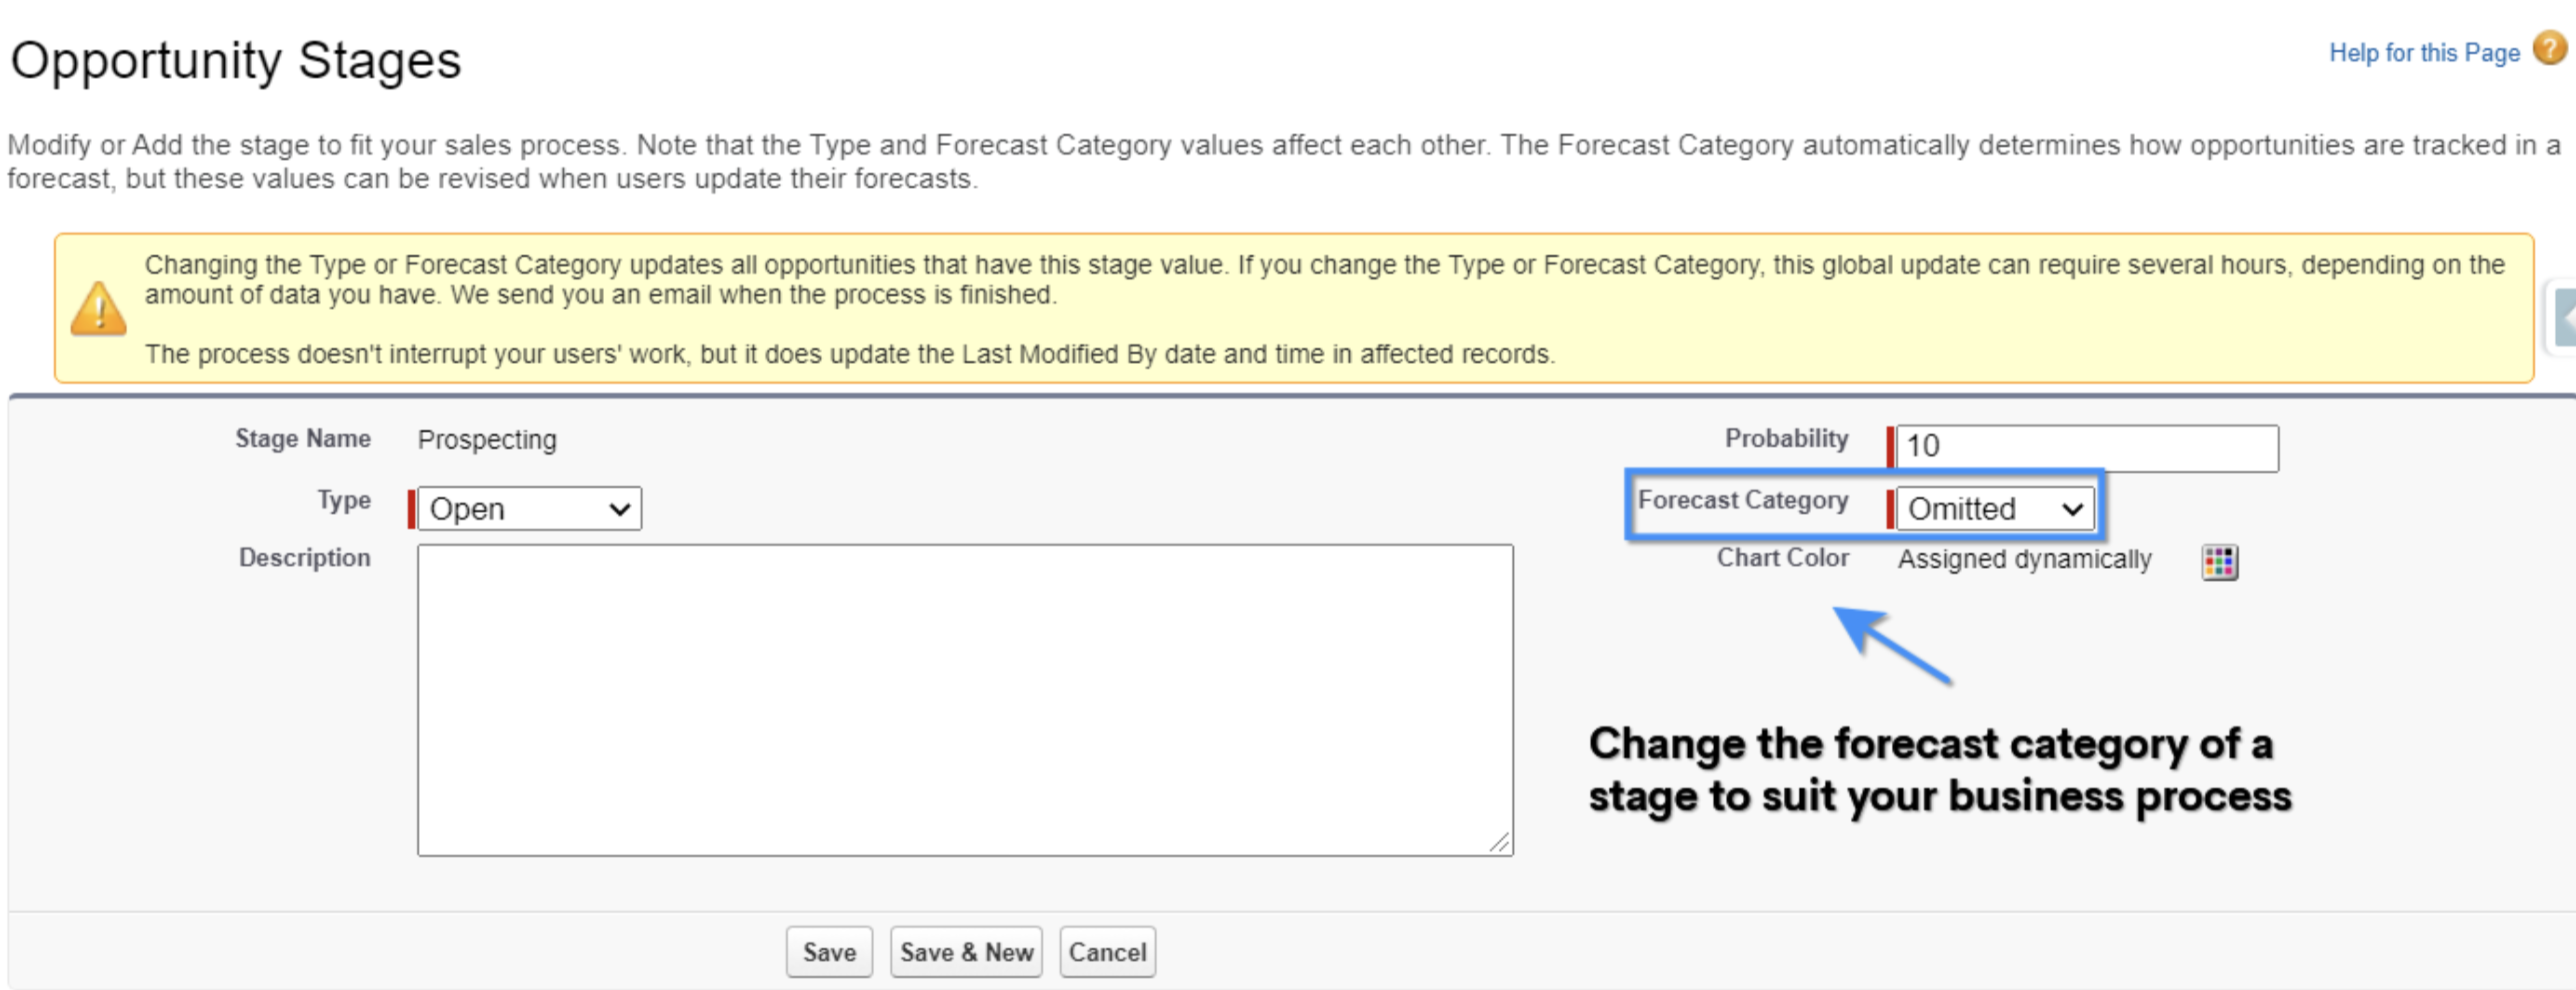
Task: Open the Type dropdown showing Open
Action: pyautogui.click(x=529, y=509)
